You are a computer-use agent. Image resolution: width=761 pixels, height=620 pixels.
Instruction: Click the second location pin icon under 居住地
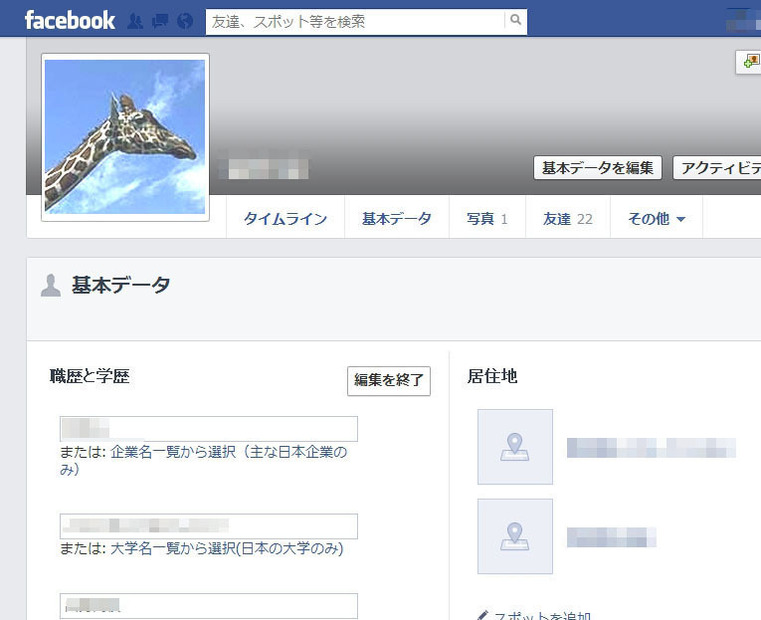[515, 536]
